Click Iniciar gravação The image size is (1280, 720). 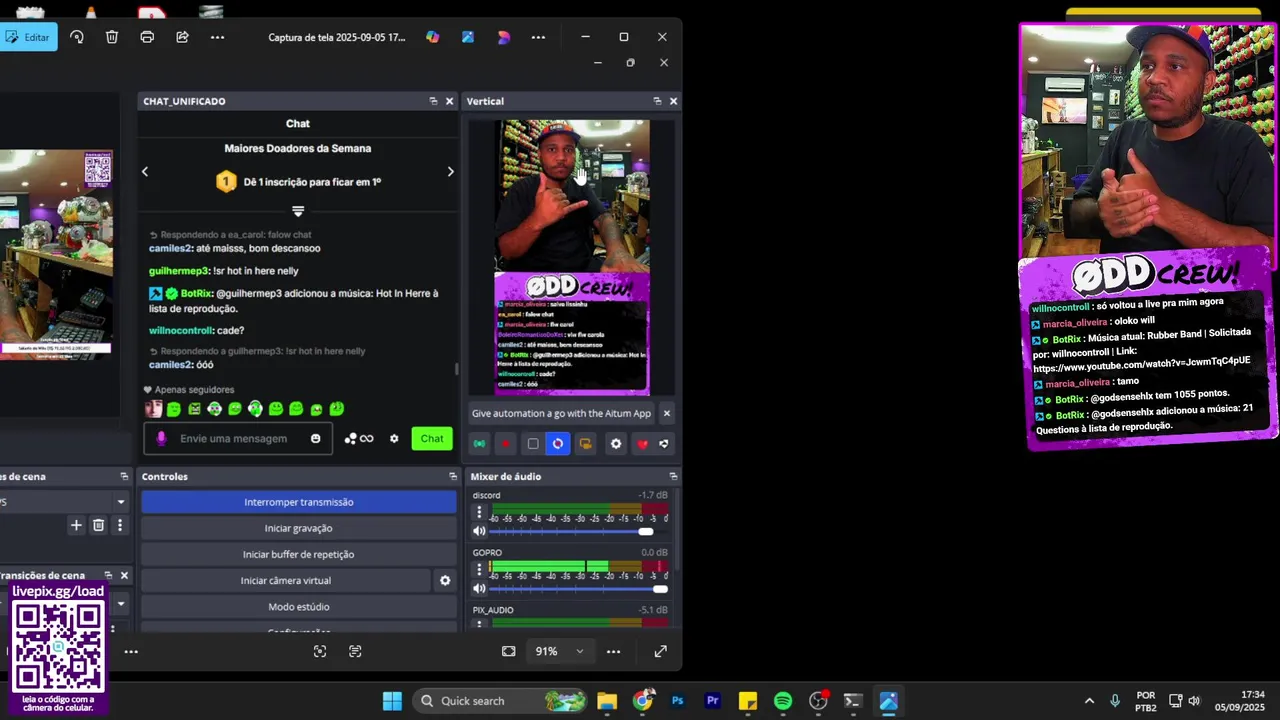[x=299, y=528]
